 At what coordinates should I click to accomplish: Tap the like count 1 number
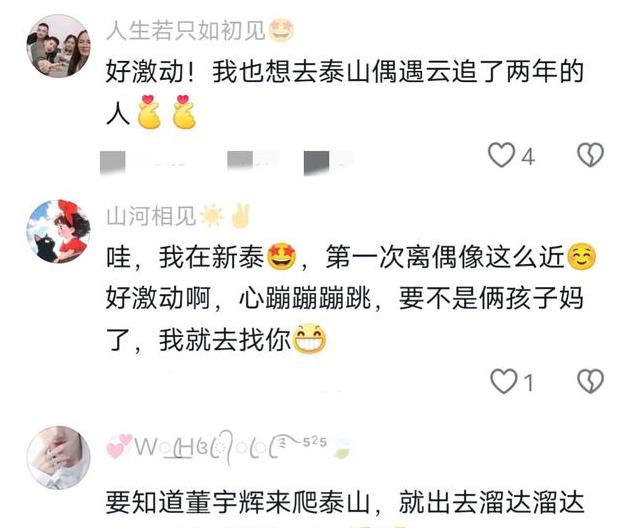pos(528,383)
